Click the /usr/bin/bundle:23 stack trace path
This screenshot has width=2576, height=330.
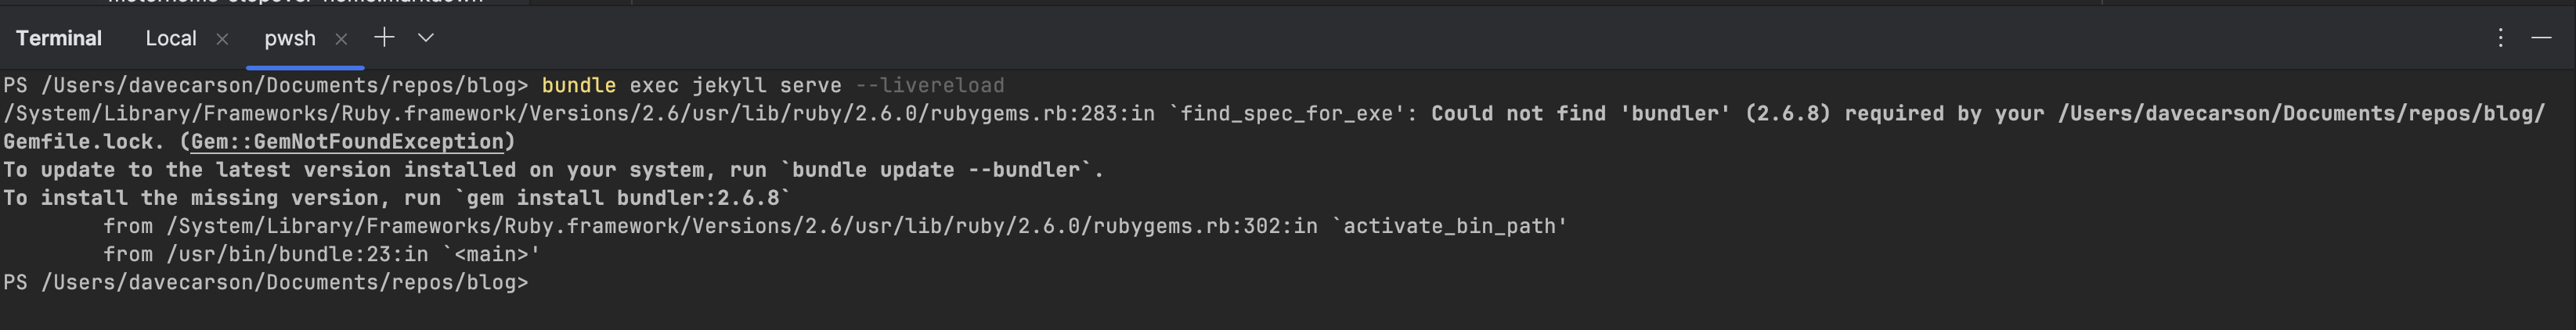(278, 255)
